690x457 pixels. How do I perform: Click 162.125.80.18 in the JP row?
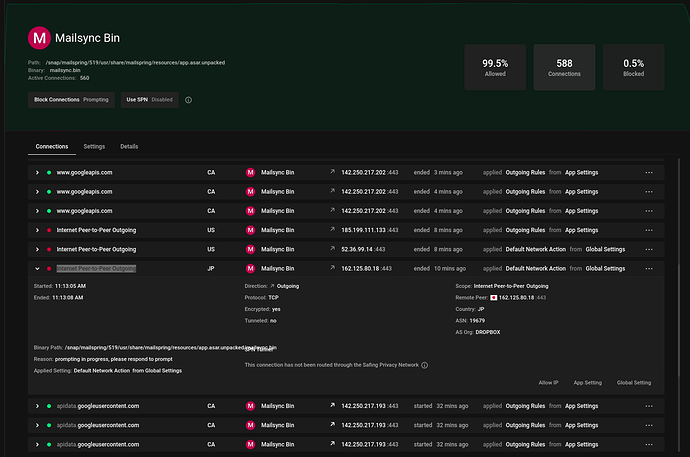366,268
